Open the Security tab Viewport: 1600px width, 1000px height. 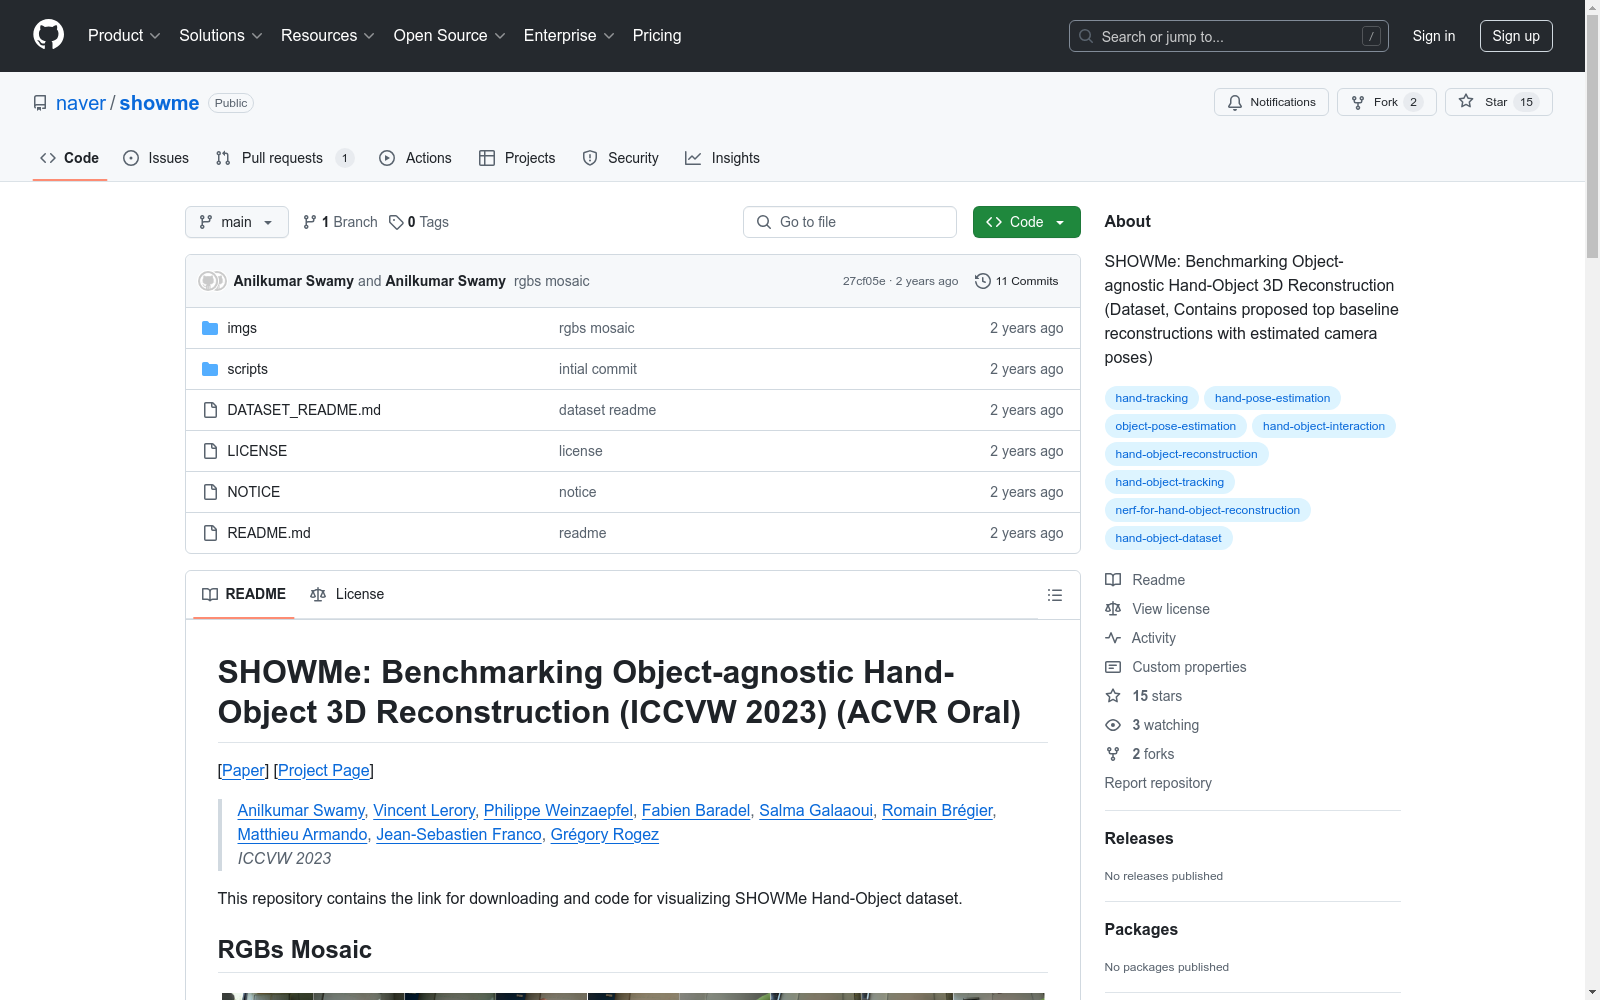point(620,158)
